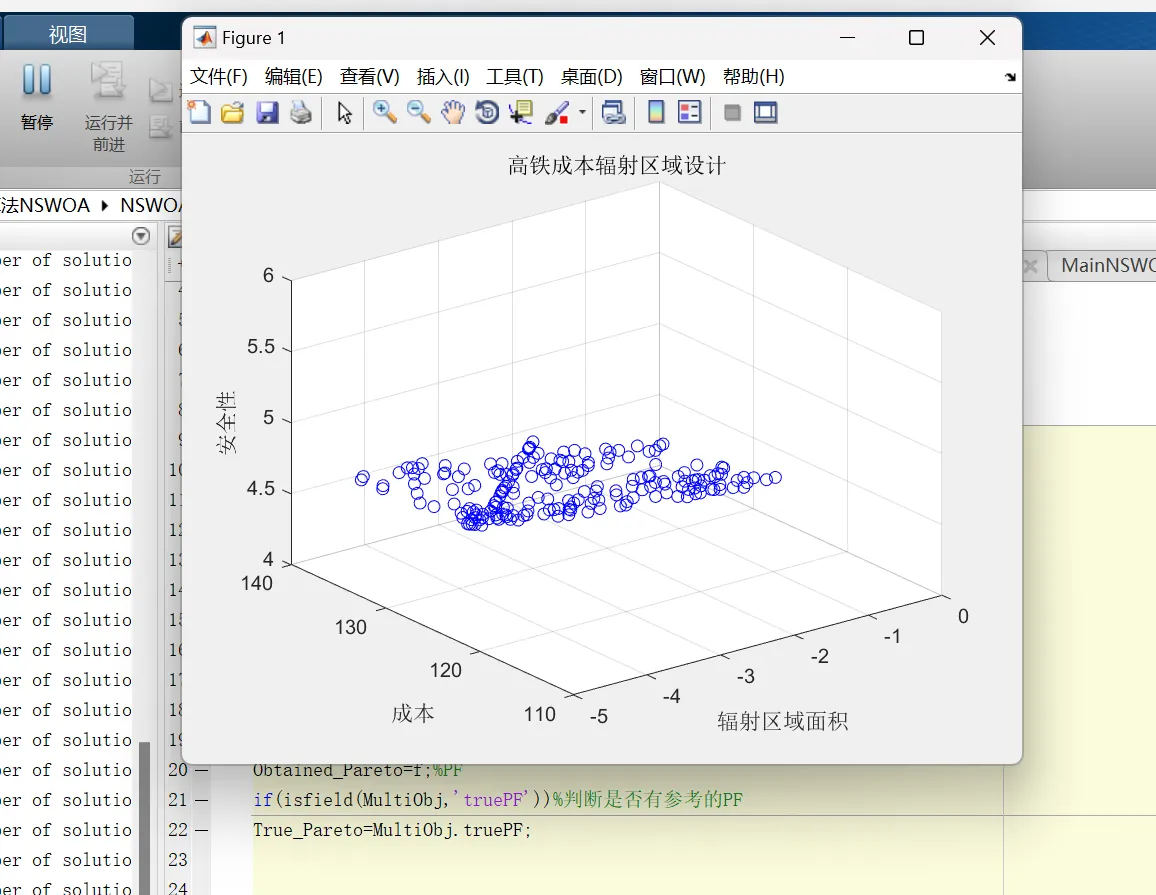This screenshot has height=895, width=1156.
Task: Click the New Figure icon
Action: pos(199,113)
